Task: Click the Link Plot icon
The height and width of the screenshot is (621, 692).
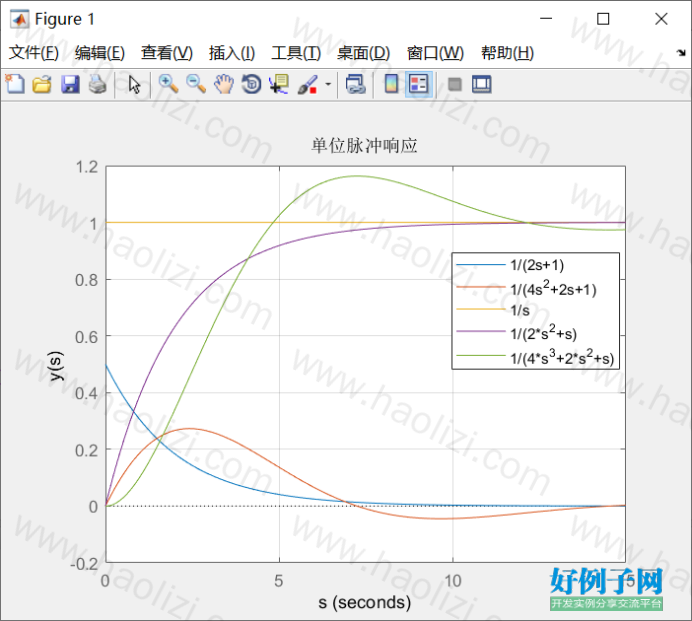Action: [x=356, y=84]
